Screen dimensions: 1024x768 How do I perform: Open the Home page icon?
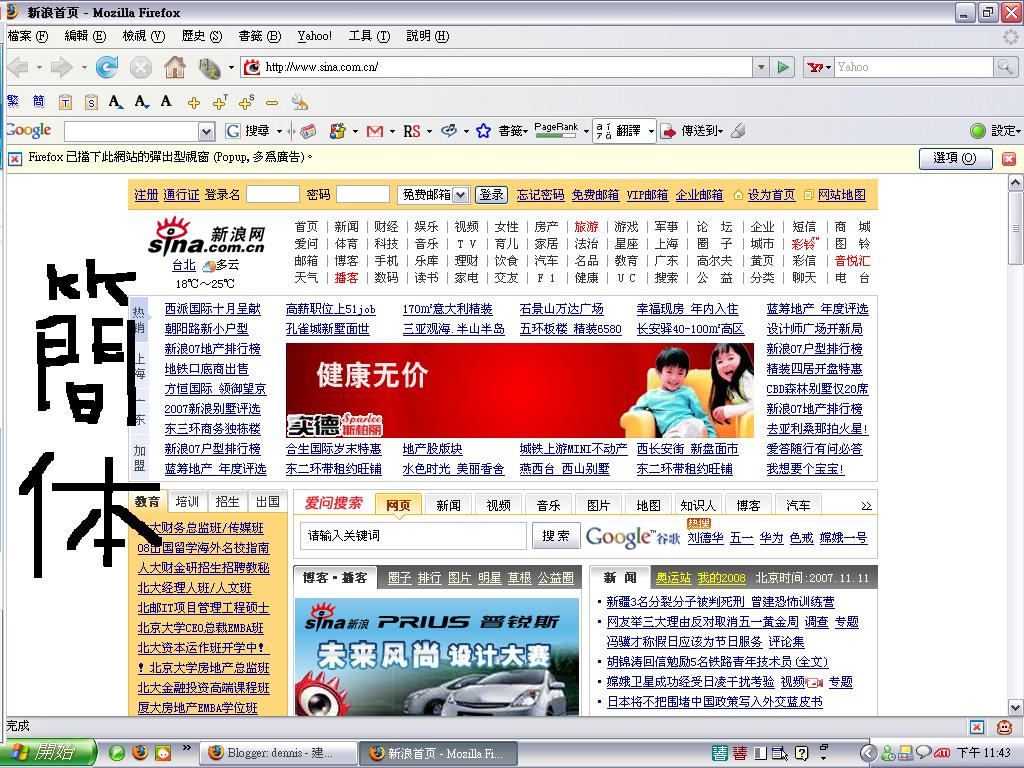tap(174, 67)
